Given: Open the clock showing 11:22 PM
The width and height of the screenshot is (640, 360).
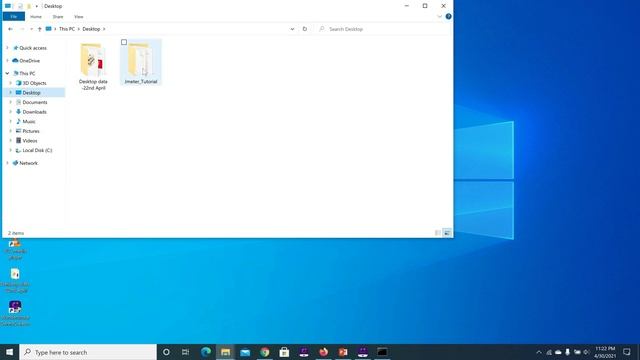Looking at the screenshot, I should coord(605,352).
